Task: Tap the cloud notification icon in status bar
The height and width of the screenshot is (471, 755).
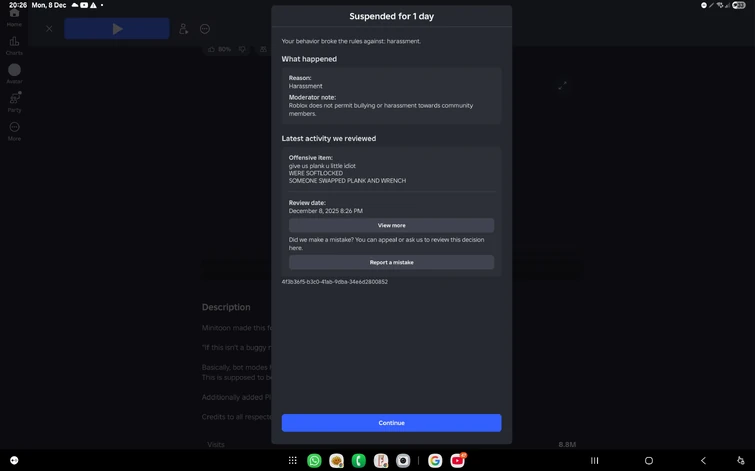Action: [75, 5]
